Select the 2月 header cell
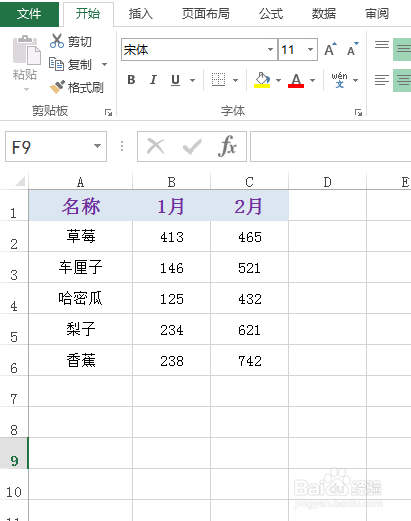 (249, 205)
